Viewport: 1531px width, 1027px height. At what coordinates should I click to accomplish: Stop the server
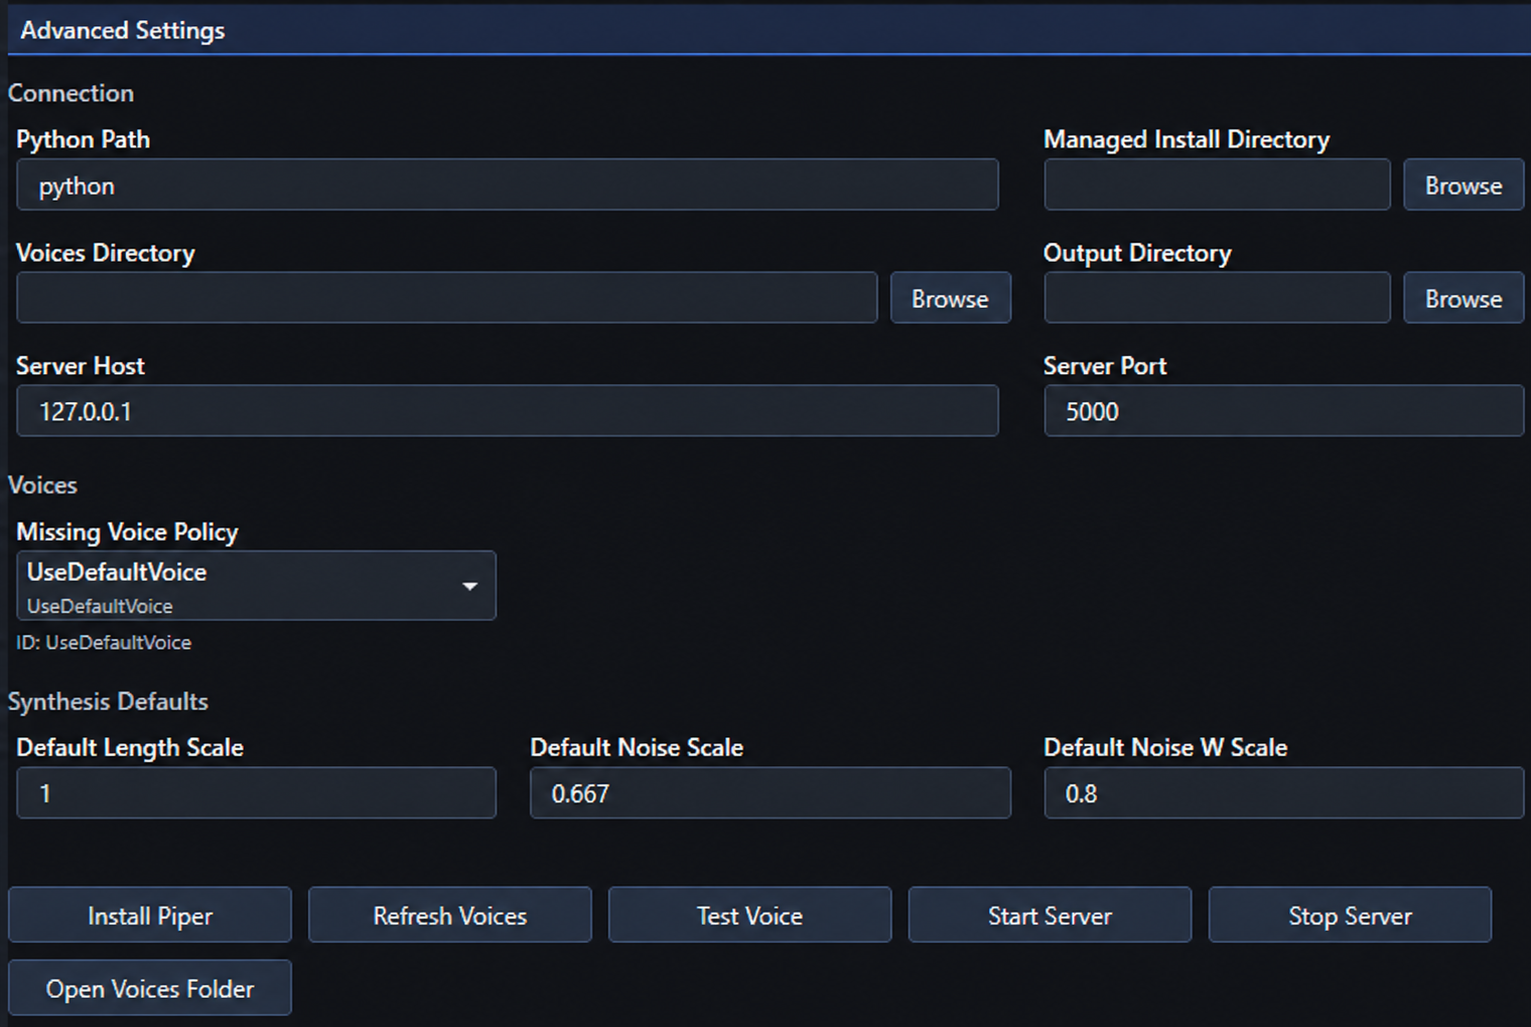1350,915
